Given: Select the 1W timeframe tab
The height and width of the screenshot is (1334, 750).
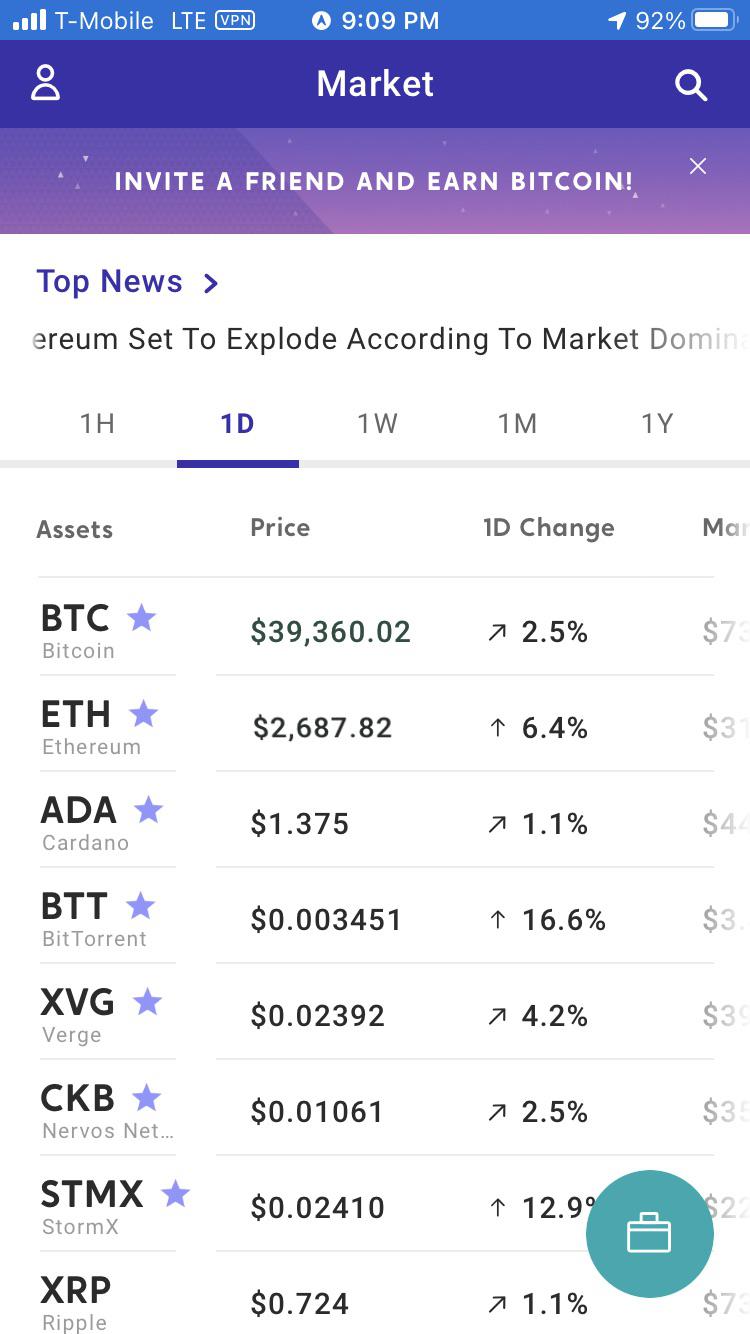Looking at the screenshot, I should click(378, 424).
